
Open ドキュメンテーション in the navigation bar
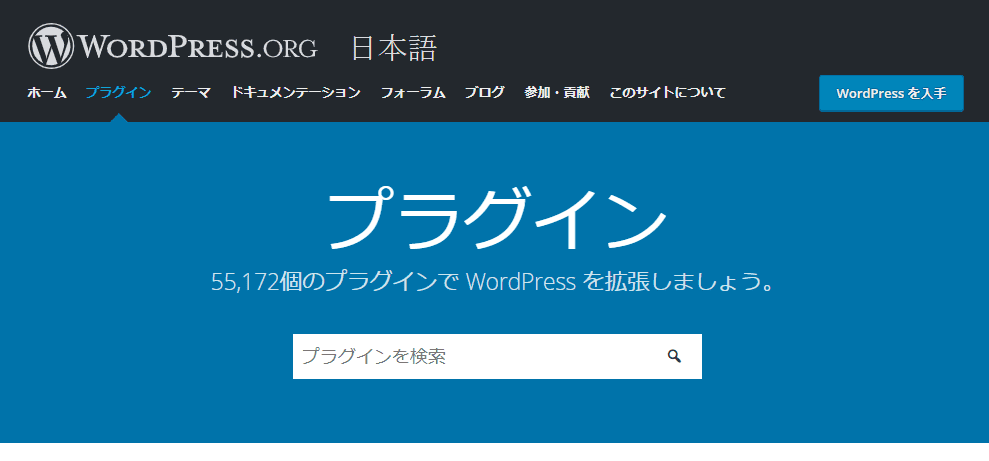point(296,93)
